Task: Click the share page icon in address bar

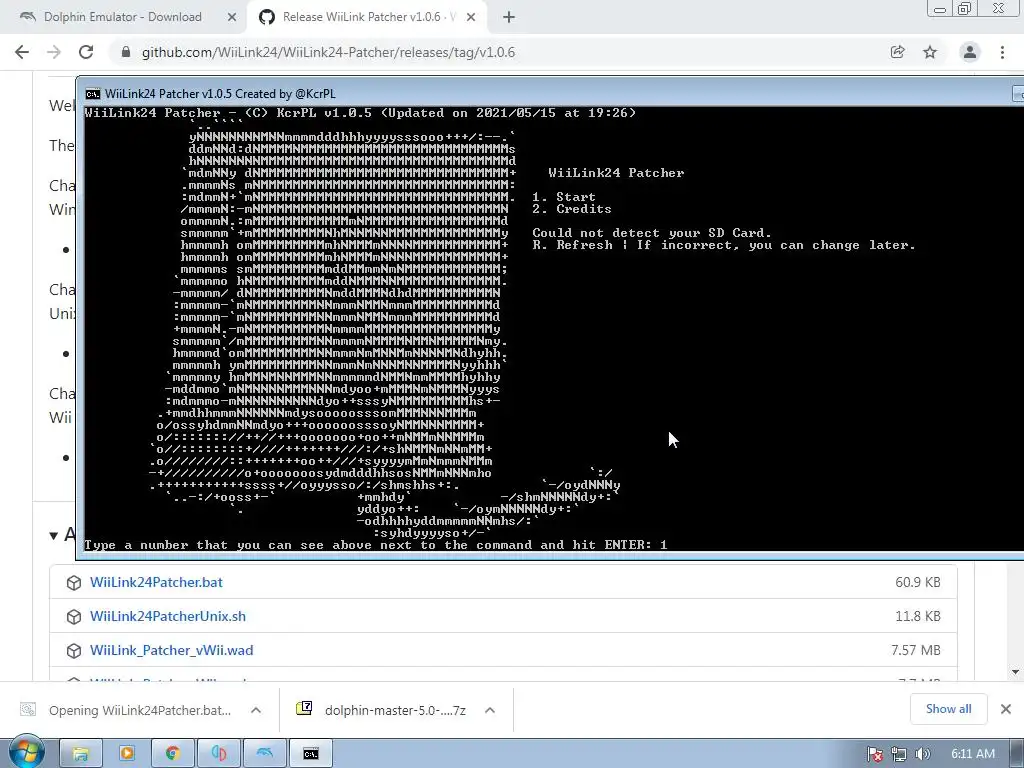Action: click(897, 52)
